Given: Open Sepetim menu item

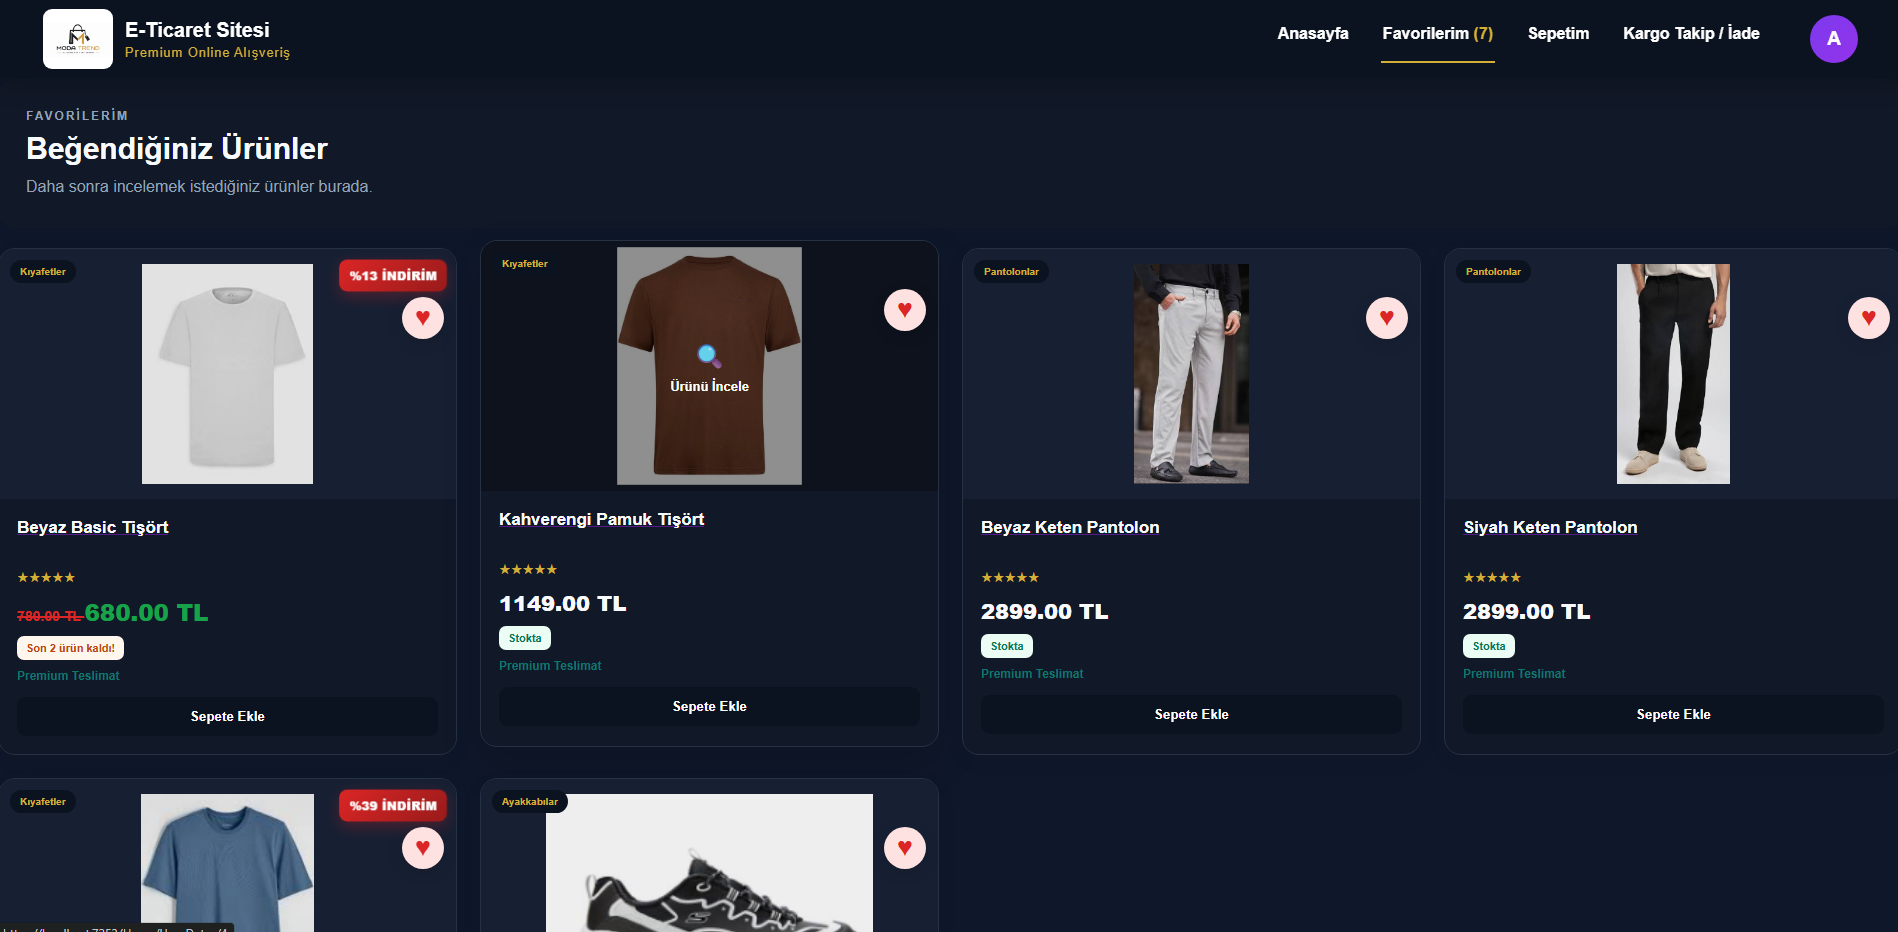Looking at the screenshot, I should pyautogui.click(x=1558, y=34).
